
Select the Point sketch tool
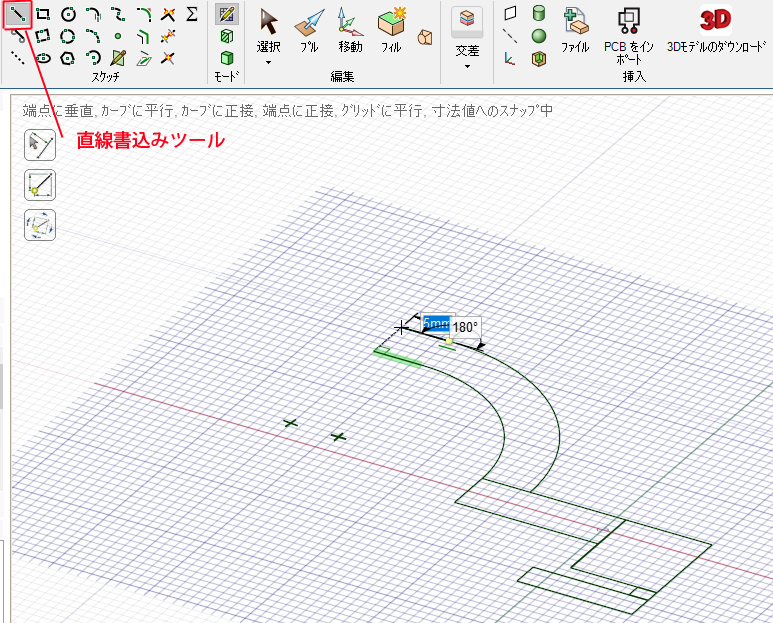118,36
